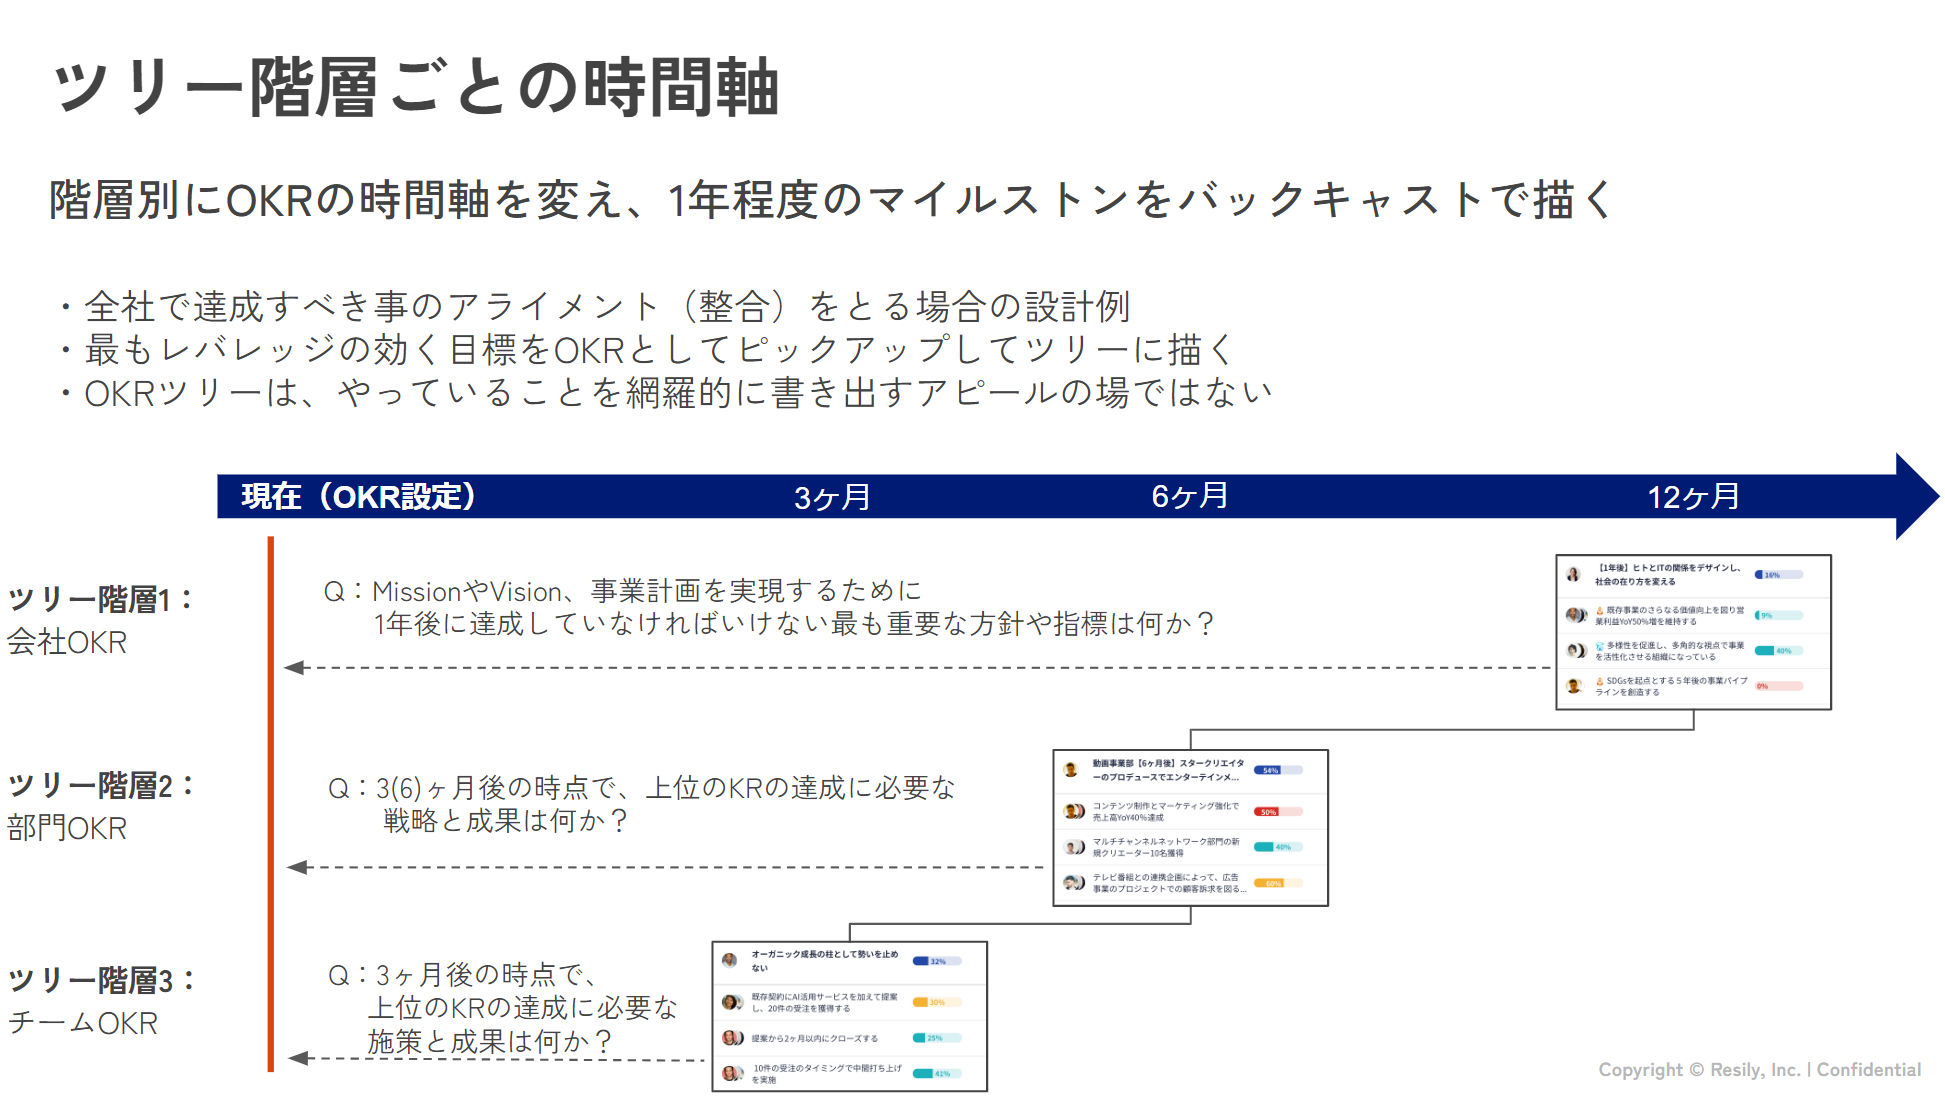Click avatar beside 動画事業部【6ヶ月後】 objective
This screenshot has width=1945, height=1101.
pyautogui.click(x=1071, y=770)
